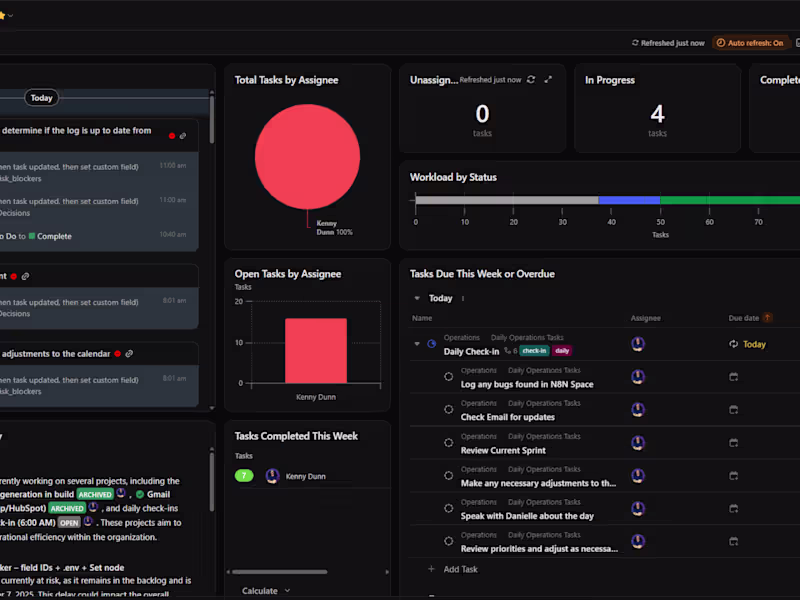Click the Kenny Dunn bar in Open Tasks chart
Viewport: 800px width, 600px height.
(316, 351)
